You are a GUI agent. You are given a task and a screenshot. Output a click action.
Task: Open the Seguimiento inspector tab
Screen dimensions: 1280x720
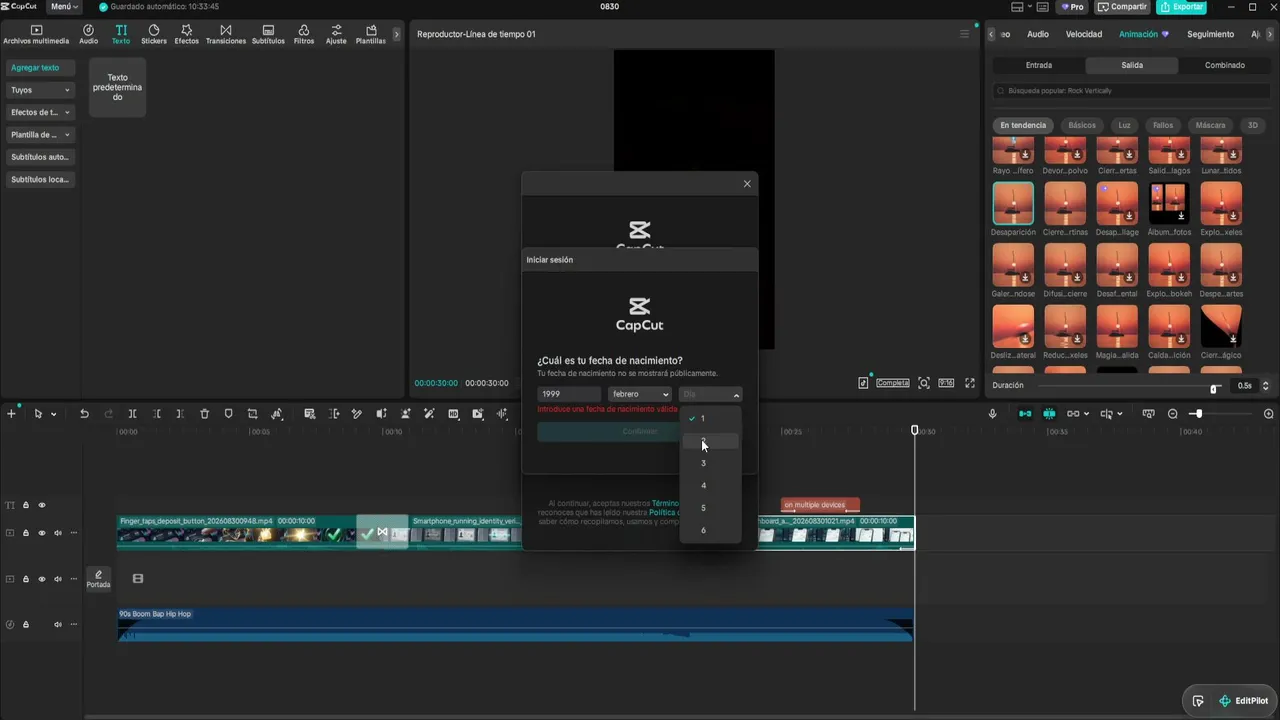(1211, 34)
